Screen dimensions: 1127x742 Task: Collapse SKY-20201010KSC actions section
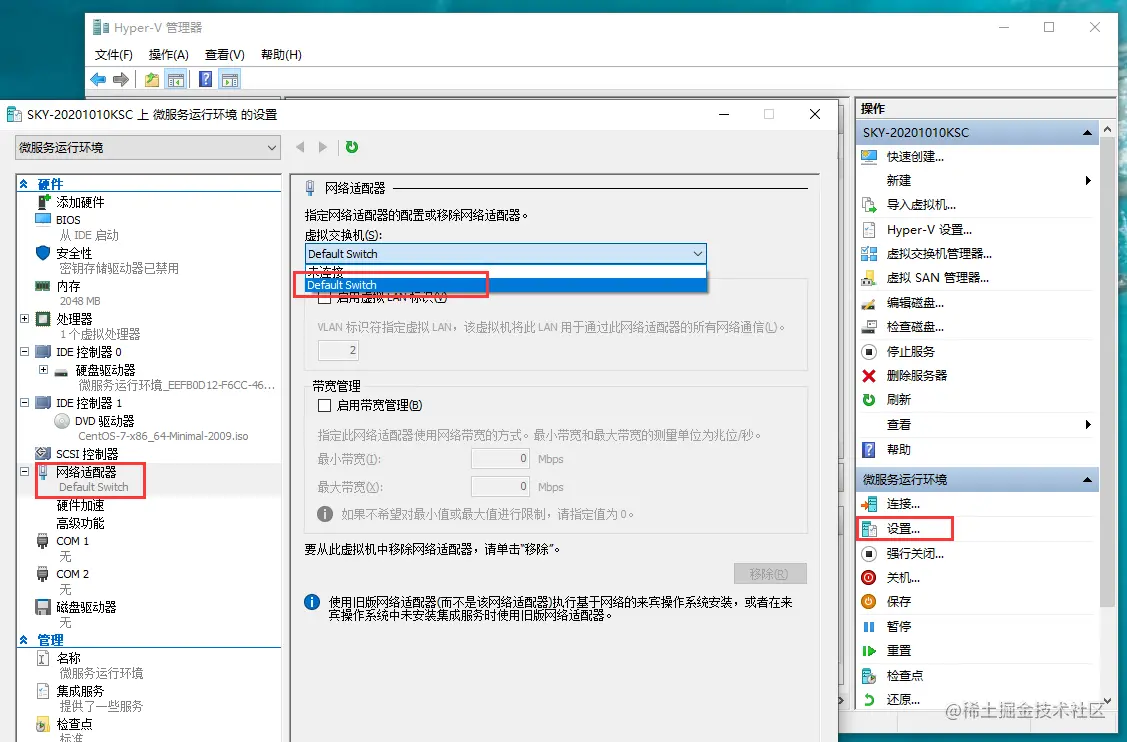coord(1087,133)
